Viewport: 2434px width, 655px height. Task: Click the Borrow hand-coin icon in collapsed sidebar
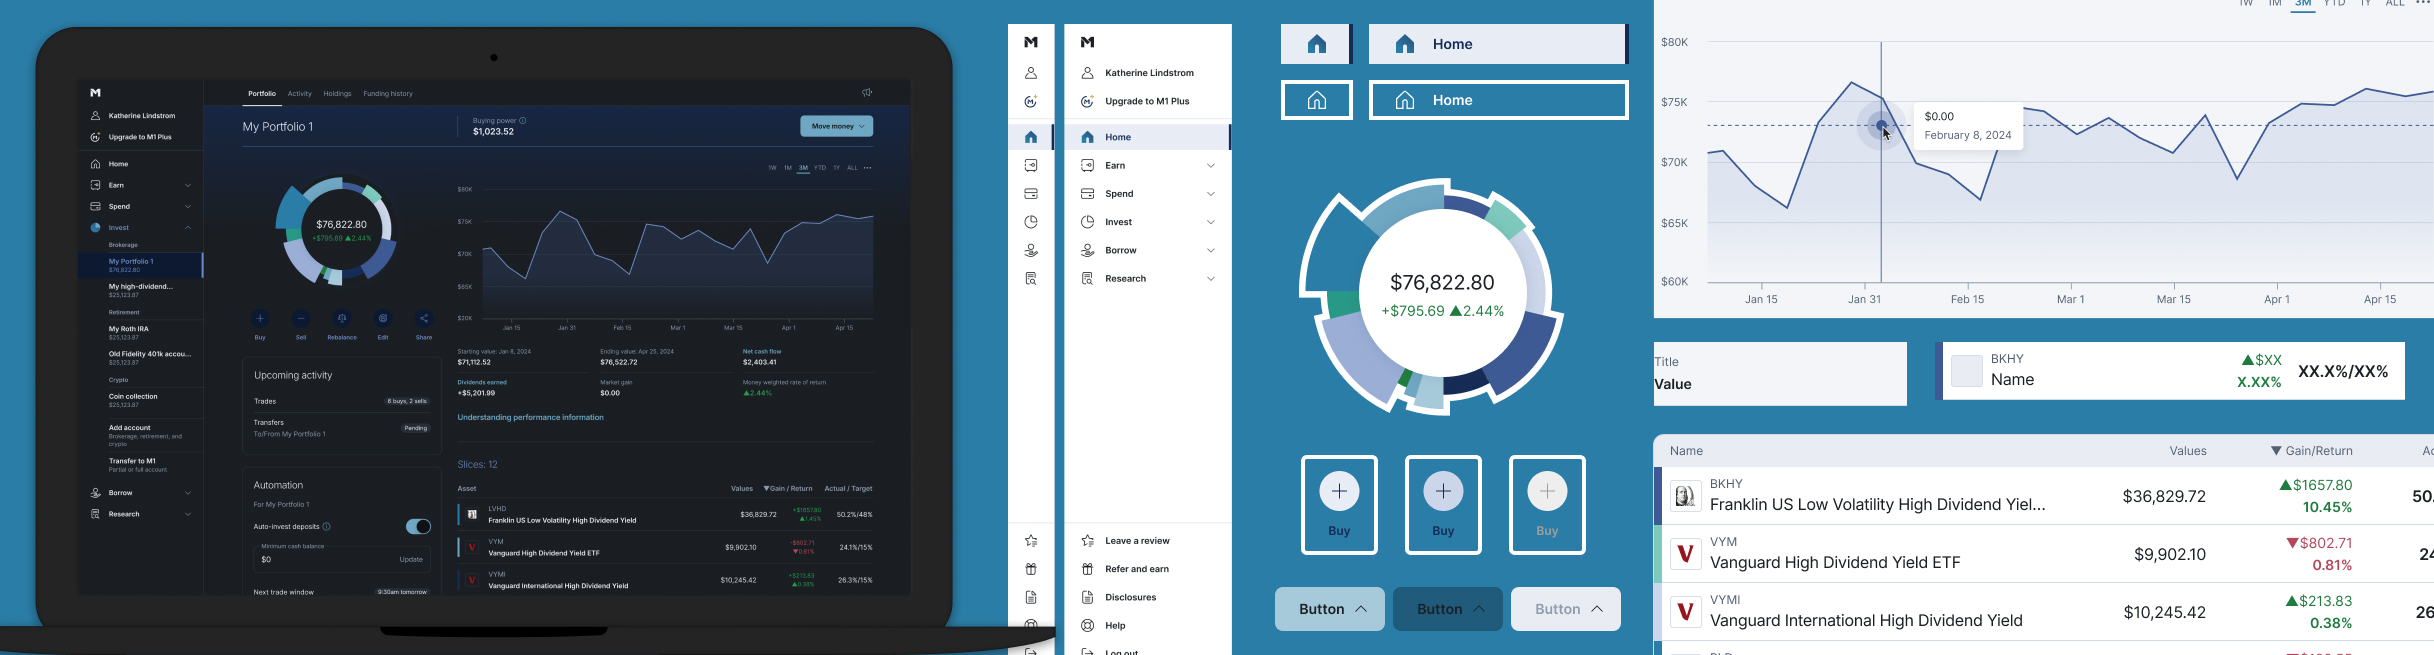pyautogui.click(x=1031, y=250)
